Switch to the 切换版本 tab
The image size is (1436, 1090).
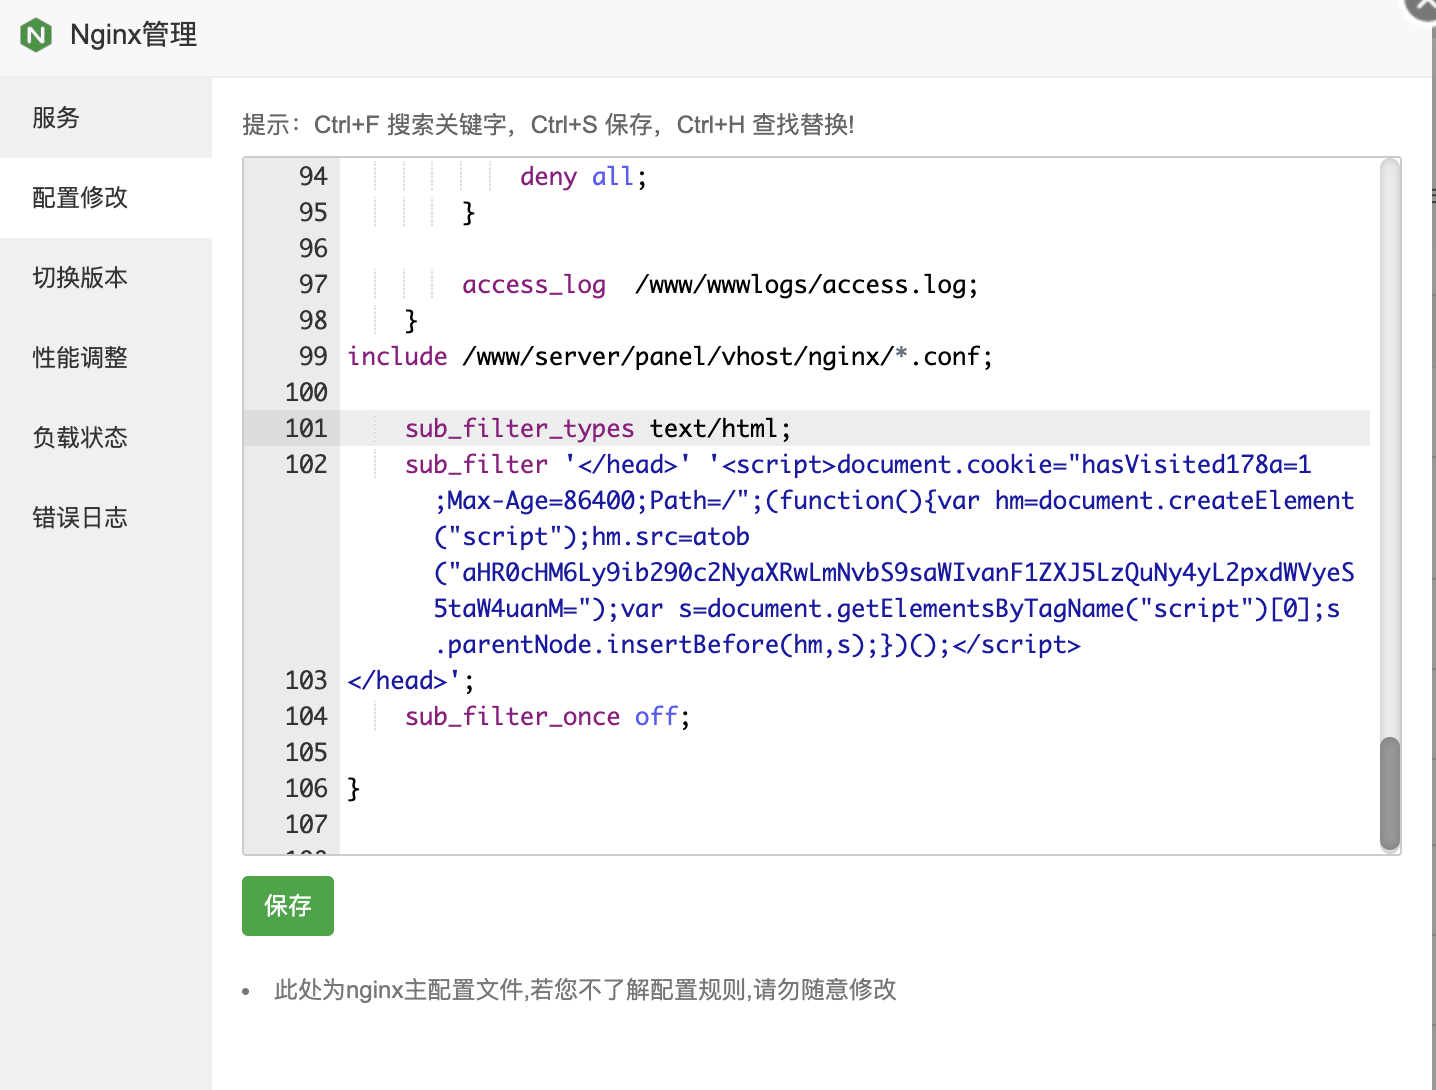click(x=106, y=278)
